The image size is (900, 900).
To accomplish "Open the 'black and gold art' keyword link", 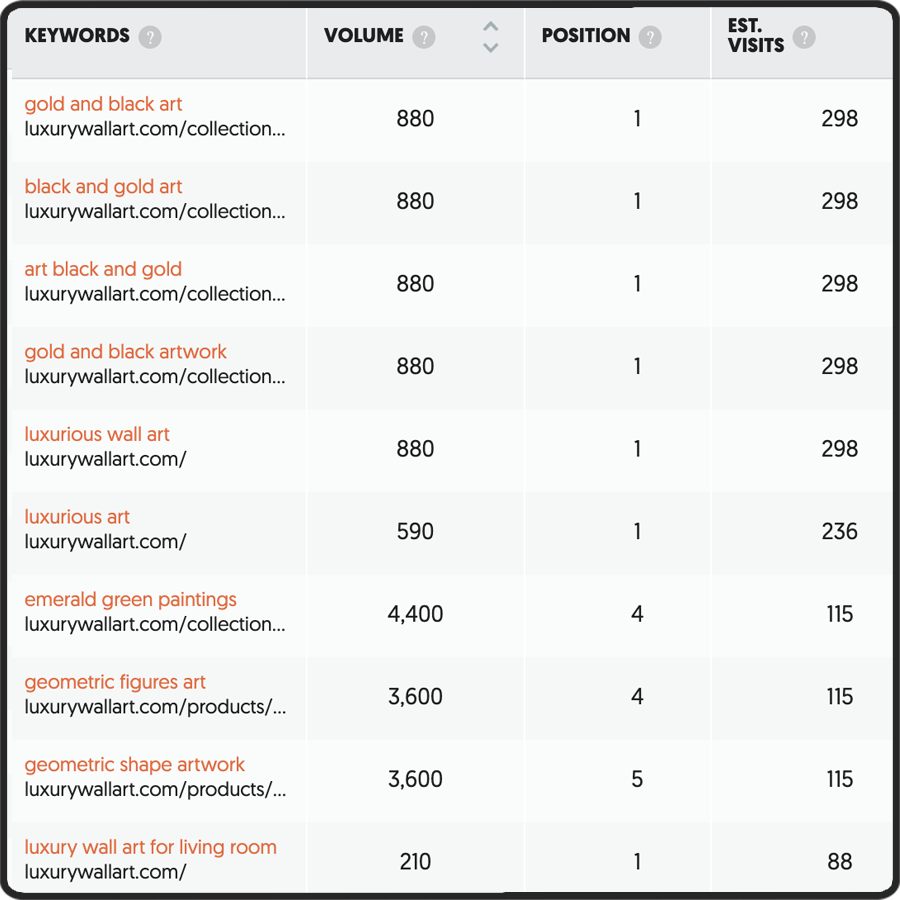I will tap(103, 187).
